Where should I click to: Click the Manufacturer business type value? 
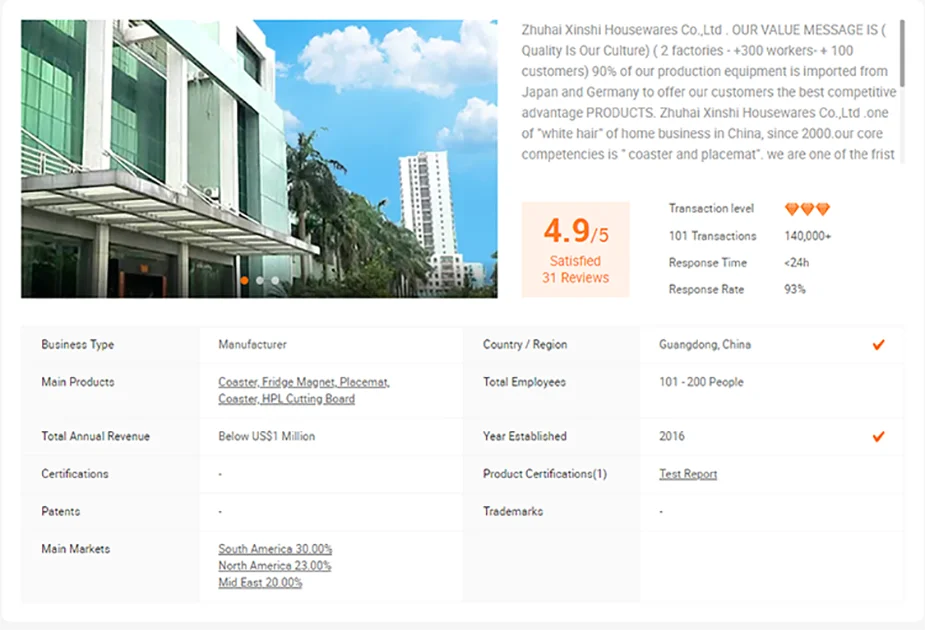coord(252,344)
